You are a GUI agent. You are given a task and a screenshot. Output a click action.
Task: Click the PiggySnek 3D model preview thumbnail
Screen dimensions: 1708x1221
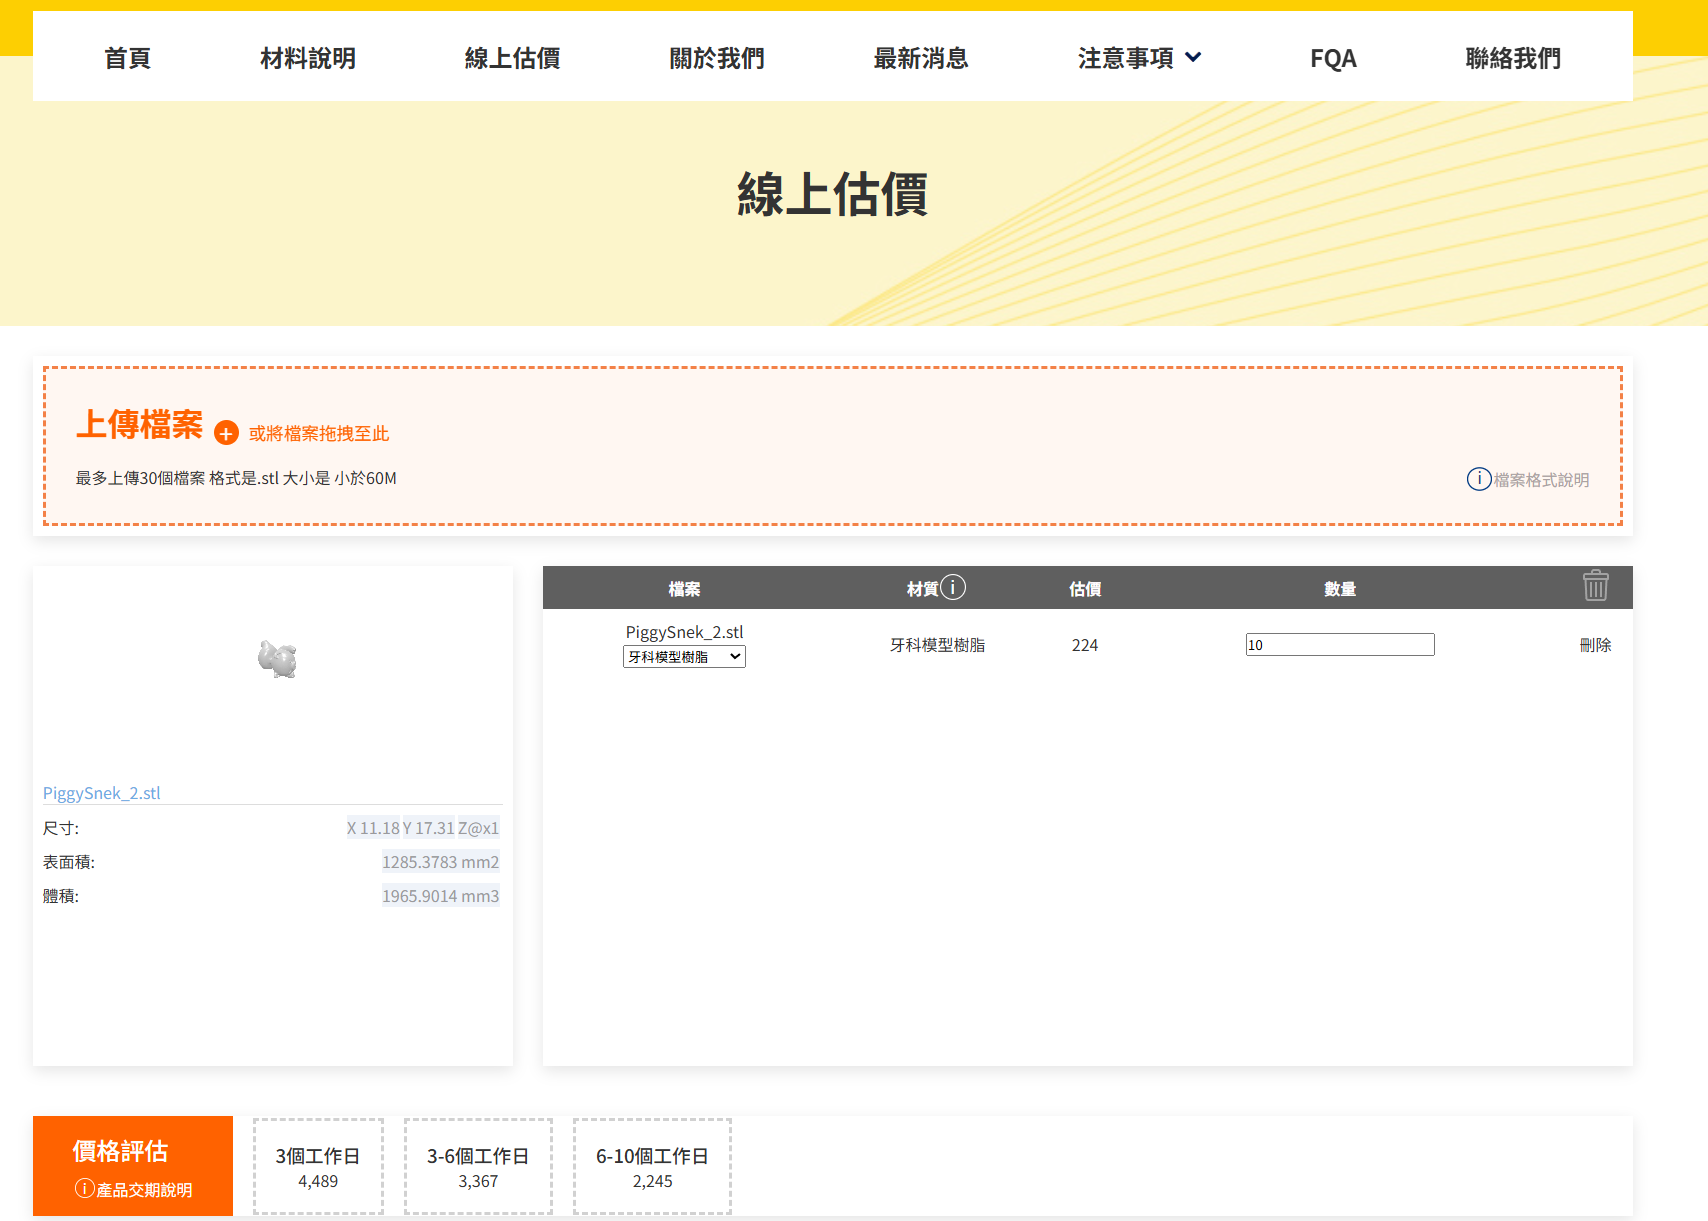[x=277, y=659]
